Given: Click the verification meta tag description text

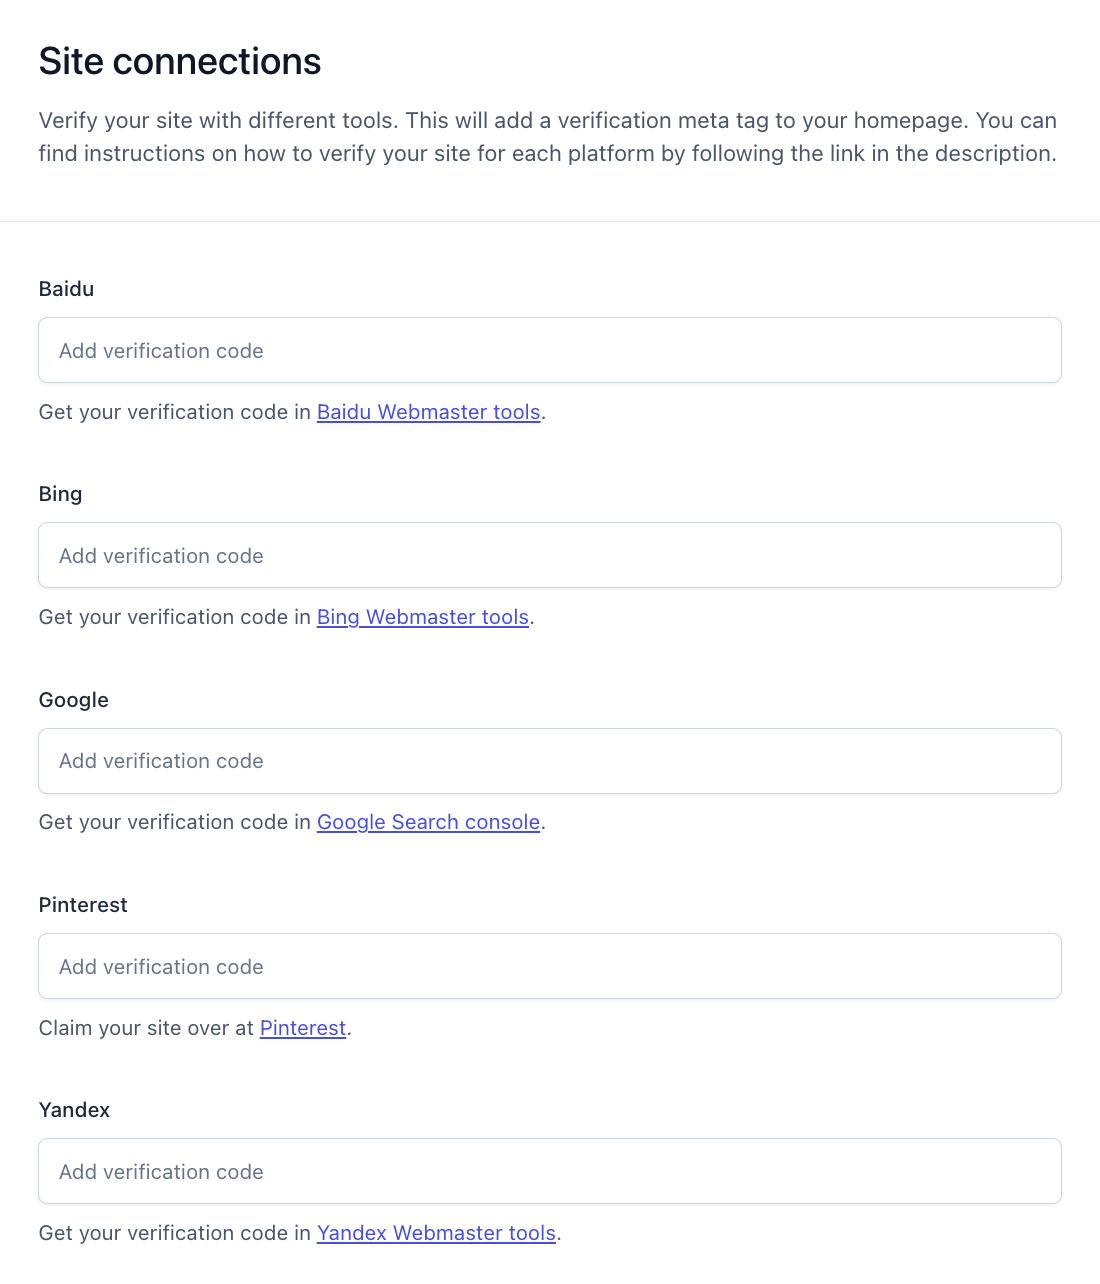Looking at the screenshot, I should pyautogui.click(x=548, y=137).
